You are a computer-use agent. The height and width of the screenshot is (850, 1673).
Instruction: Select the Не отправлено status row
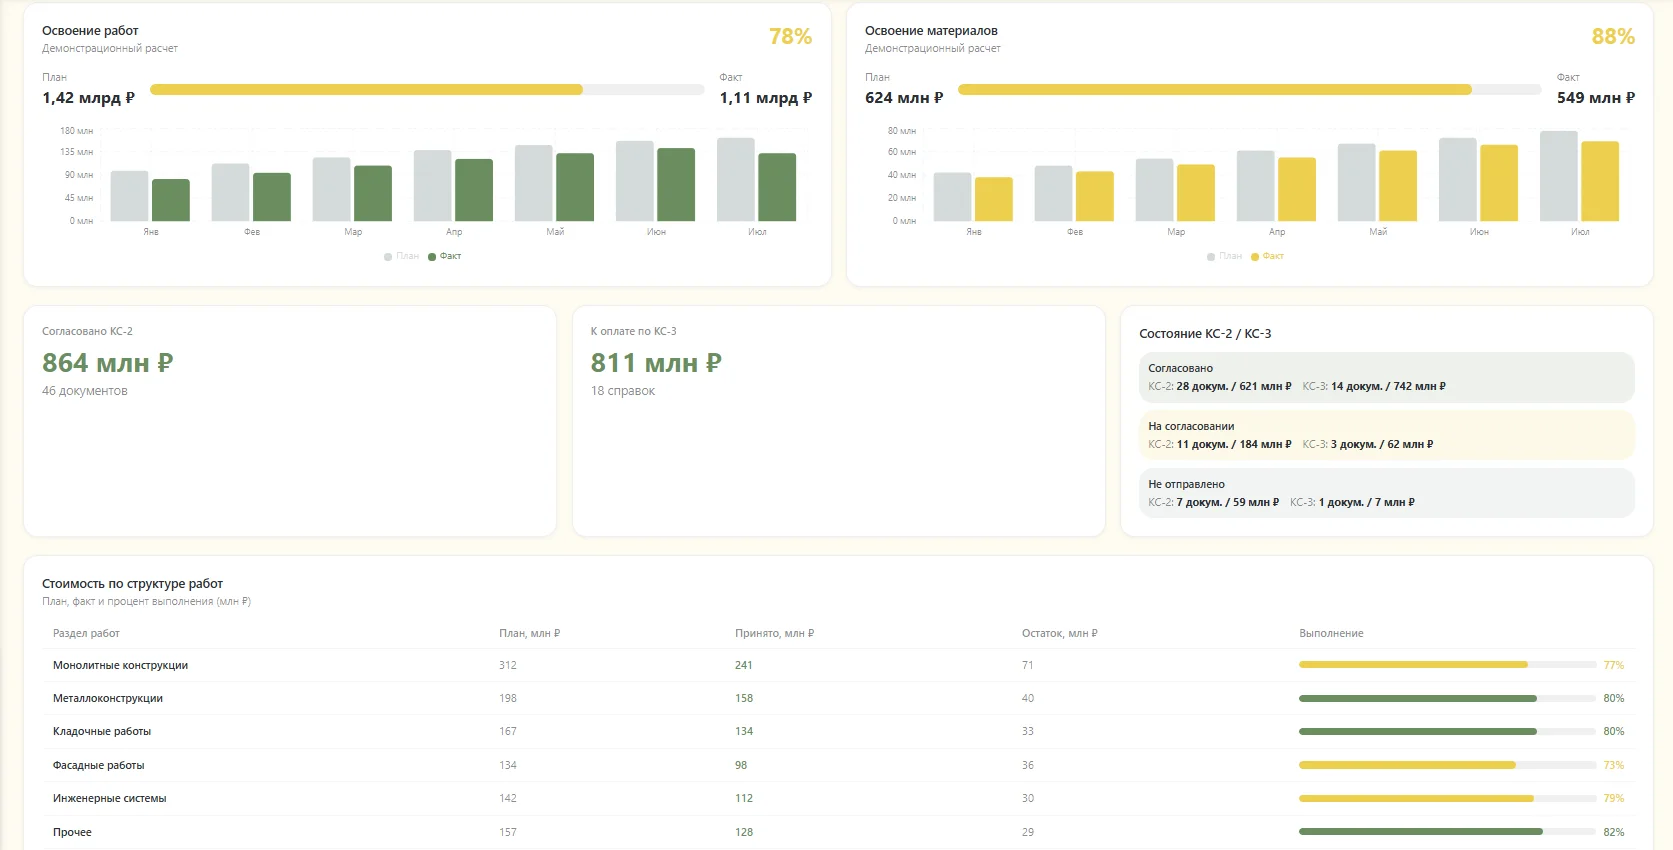[x=1387, y=493]
